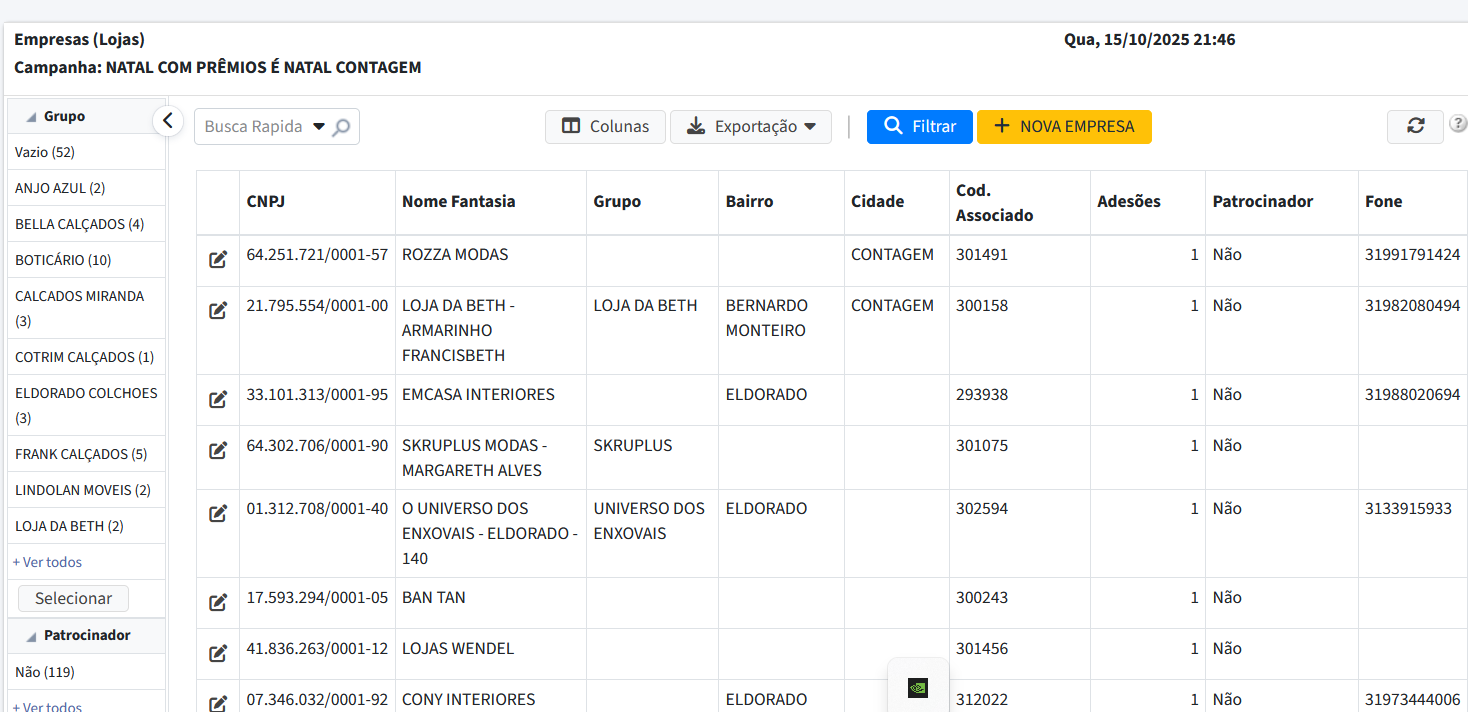Open edit icon for EMCASA INTERIORES row
The height and width of the screenshot is (712, 1468).
[x=218, y=400]
